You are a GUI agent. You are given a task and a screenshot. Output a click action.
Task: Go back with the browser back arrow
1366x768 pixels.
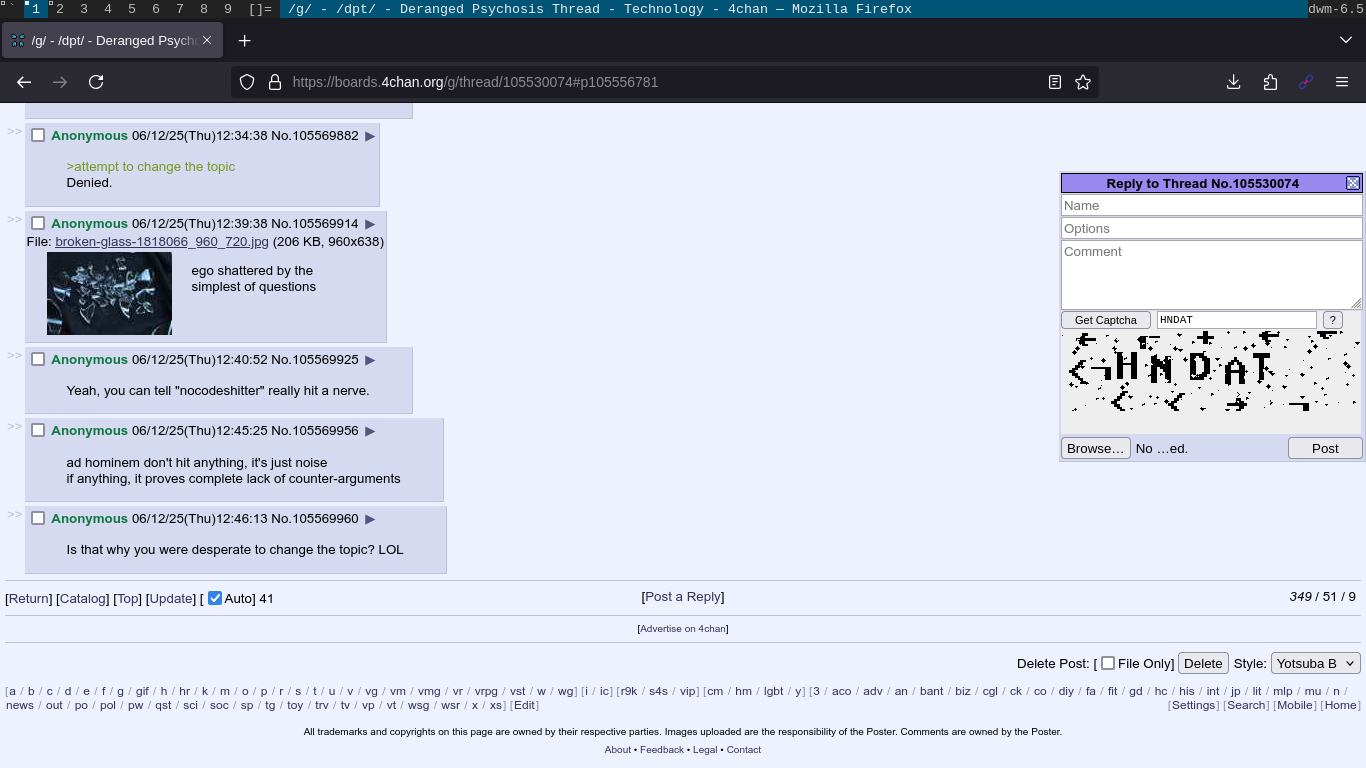[24, 82]
